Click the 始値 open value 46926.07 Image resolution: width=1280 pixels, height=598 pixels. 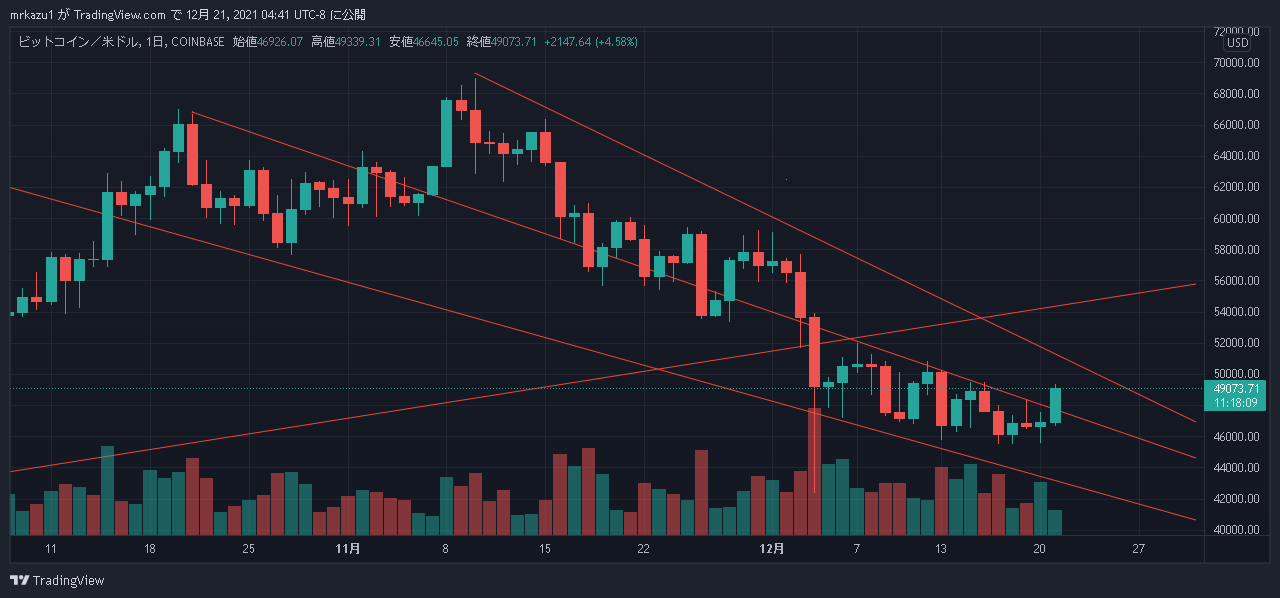click(280, 41)
